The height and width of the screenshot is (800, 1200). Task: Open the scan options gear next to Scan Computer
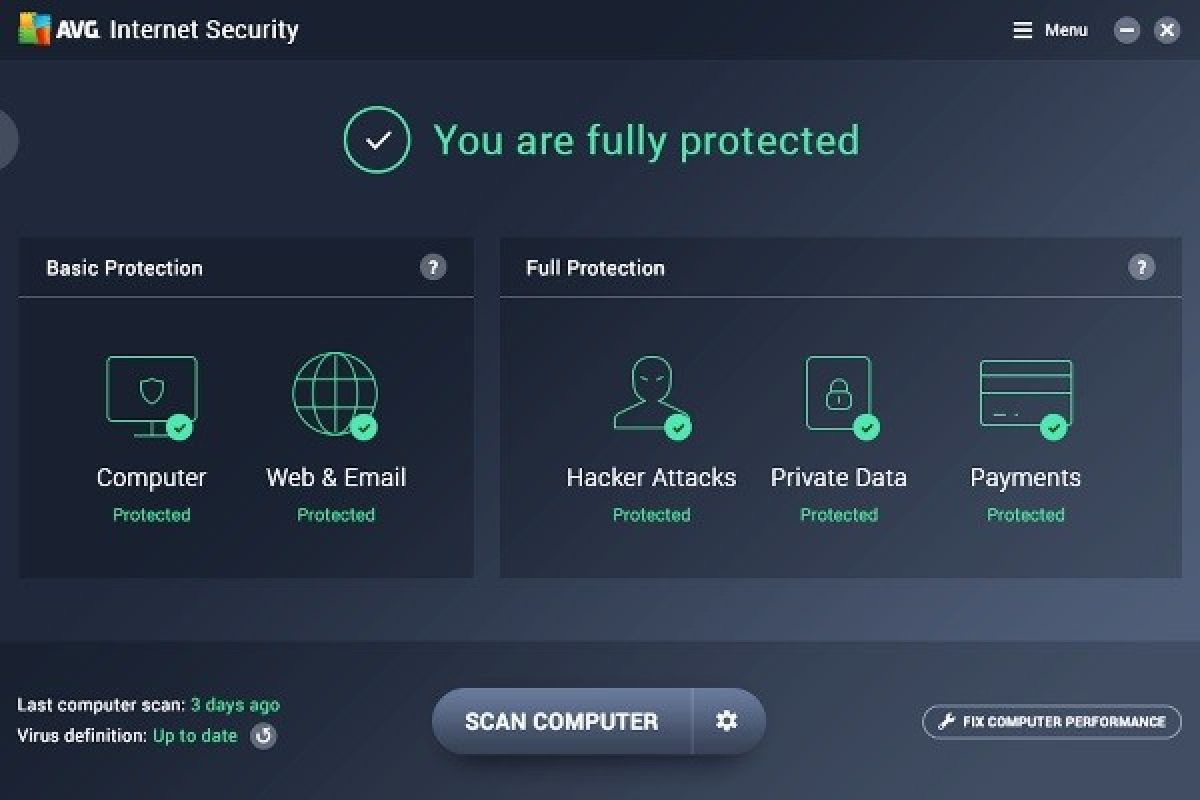[x=727, y=721]
